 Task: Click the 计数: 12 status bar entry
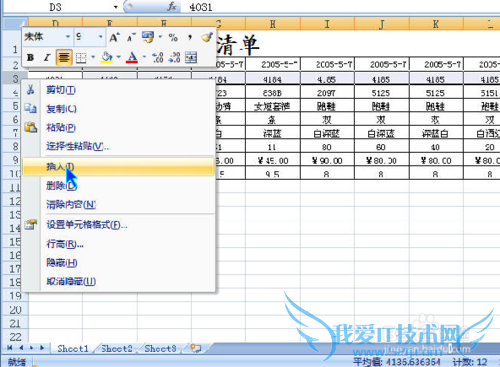pyautogui.click(x=470, y=362)
